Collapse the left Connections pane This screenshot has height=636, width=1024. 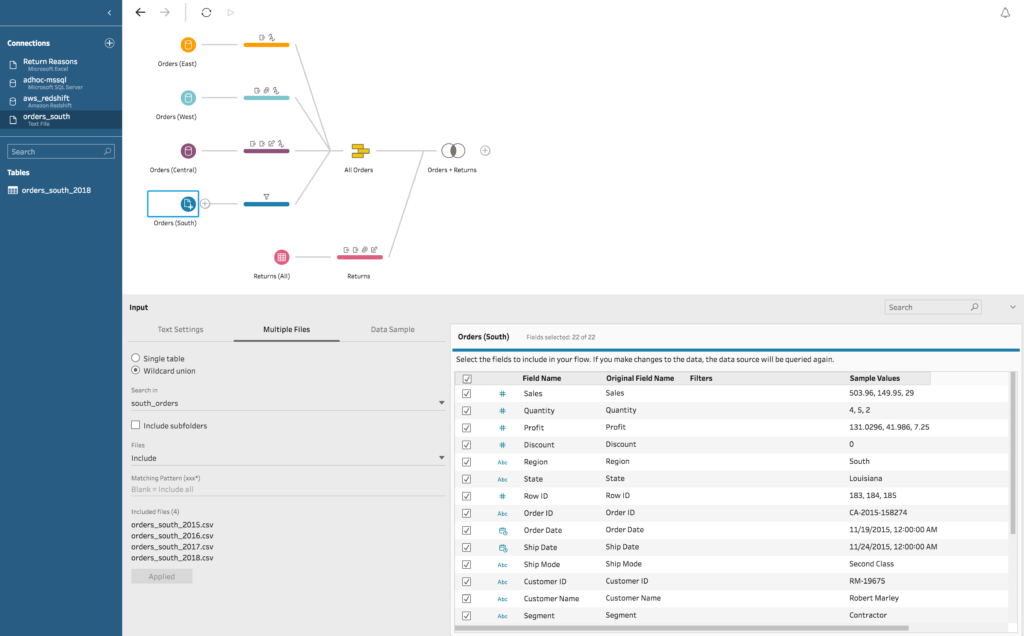(x=108, y=12)
